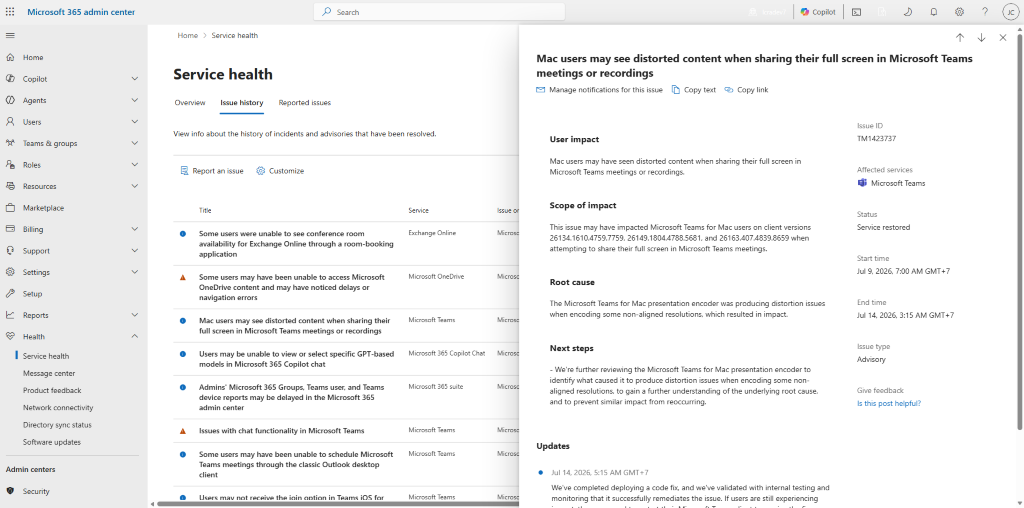Open the Exchange Online conference room issue

(x=296, y=244)
